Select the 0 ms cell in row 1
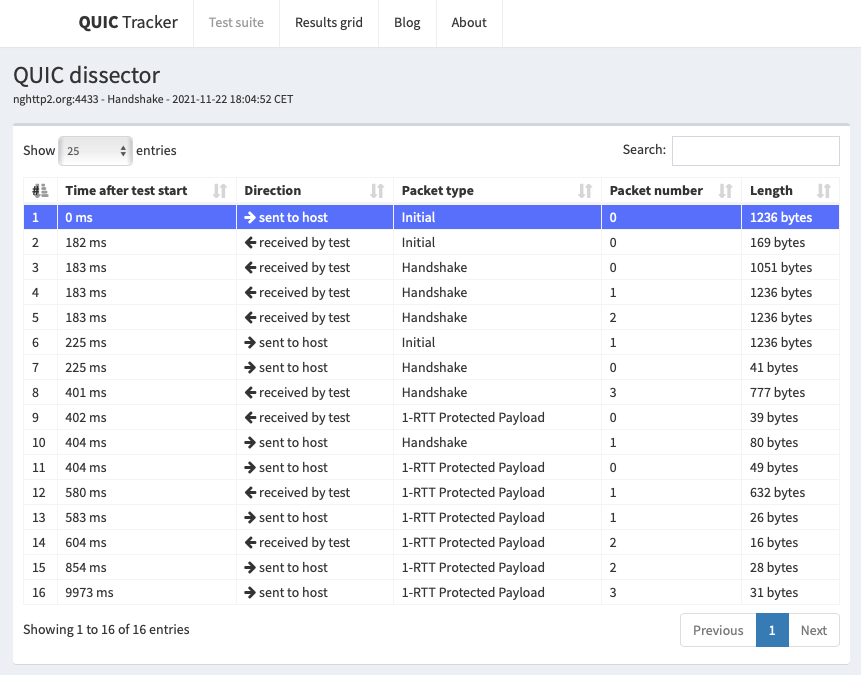 tap(147, 217)
